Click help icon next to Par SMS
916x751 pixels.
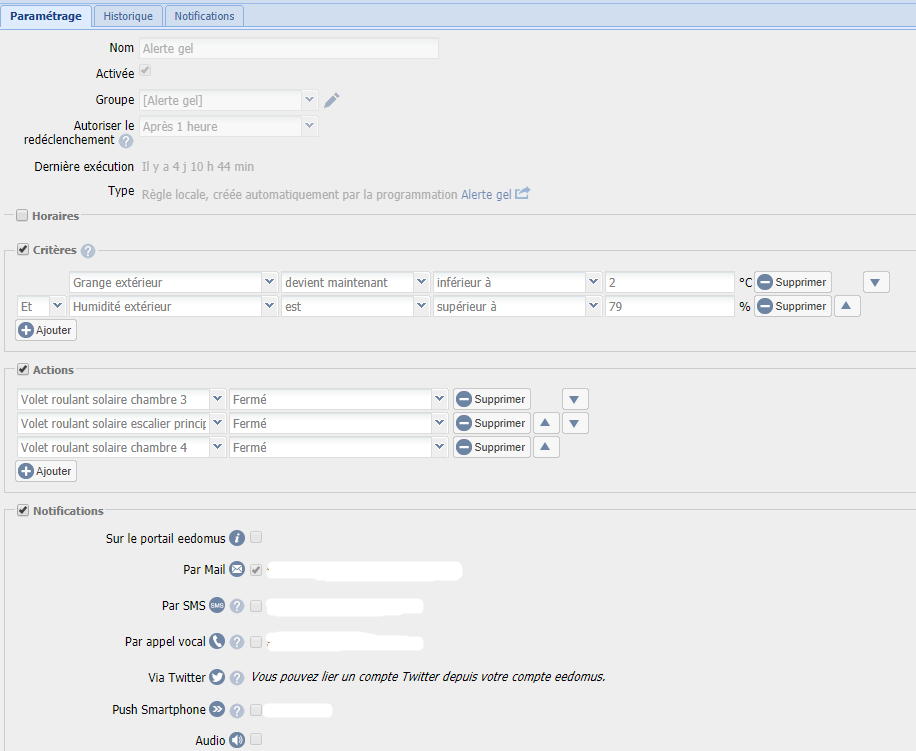237,606
